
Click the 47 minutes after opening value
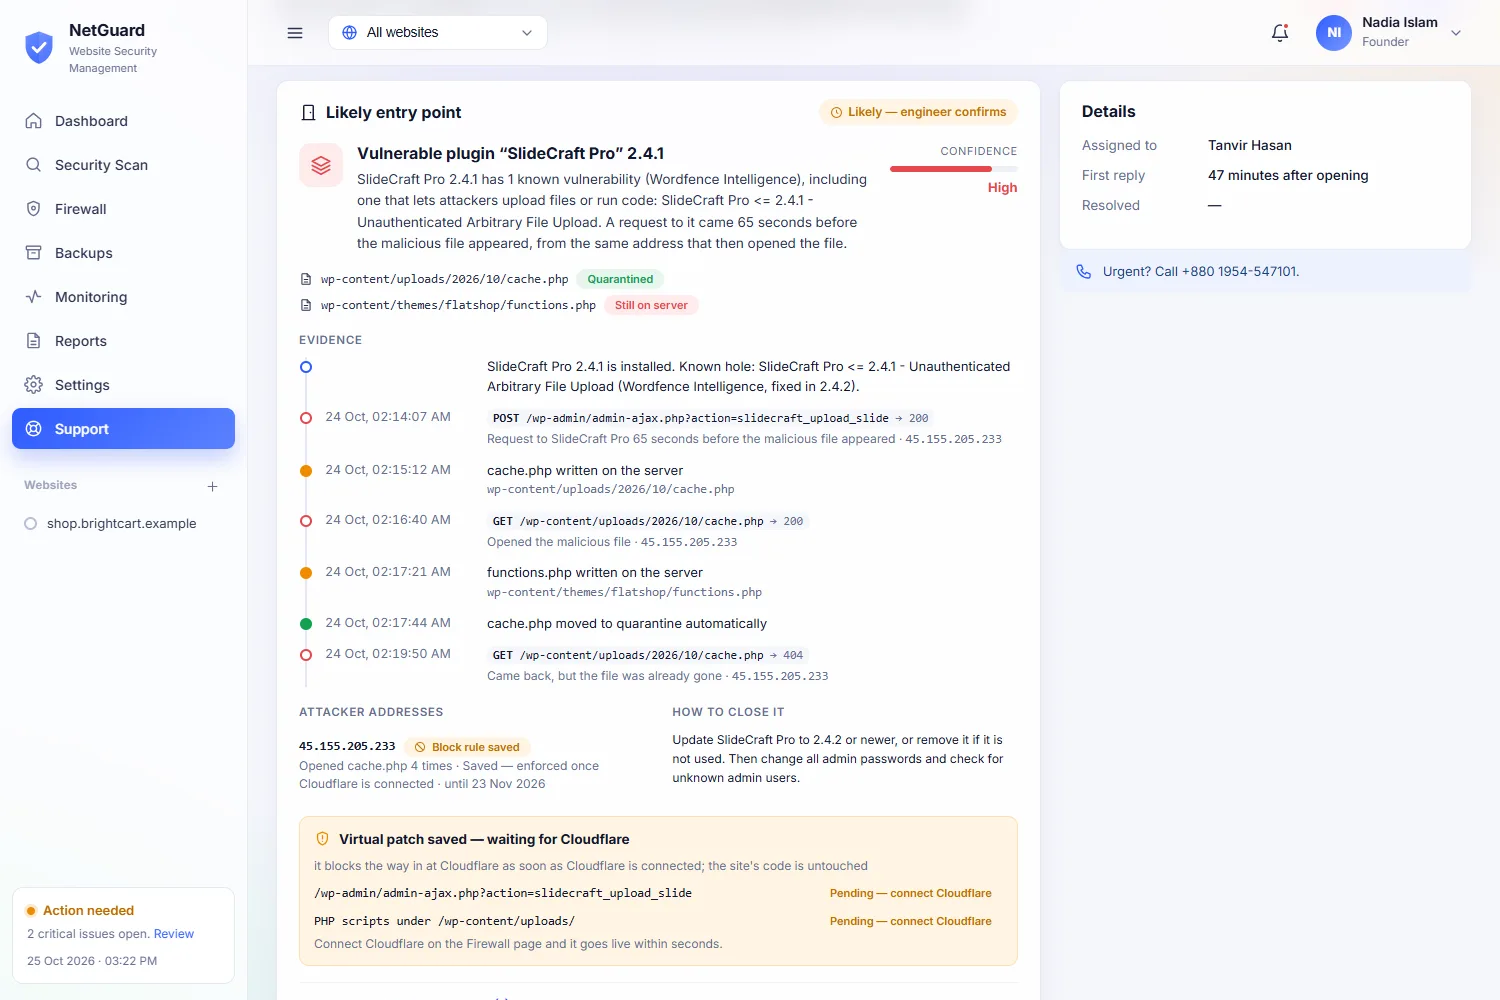pos(1288,176)
